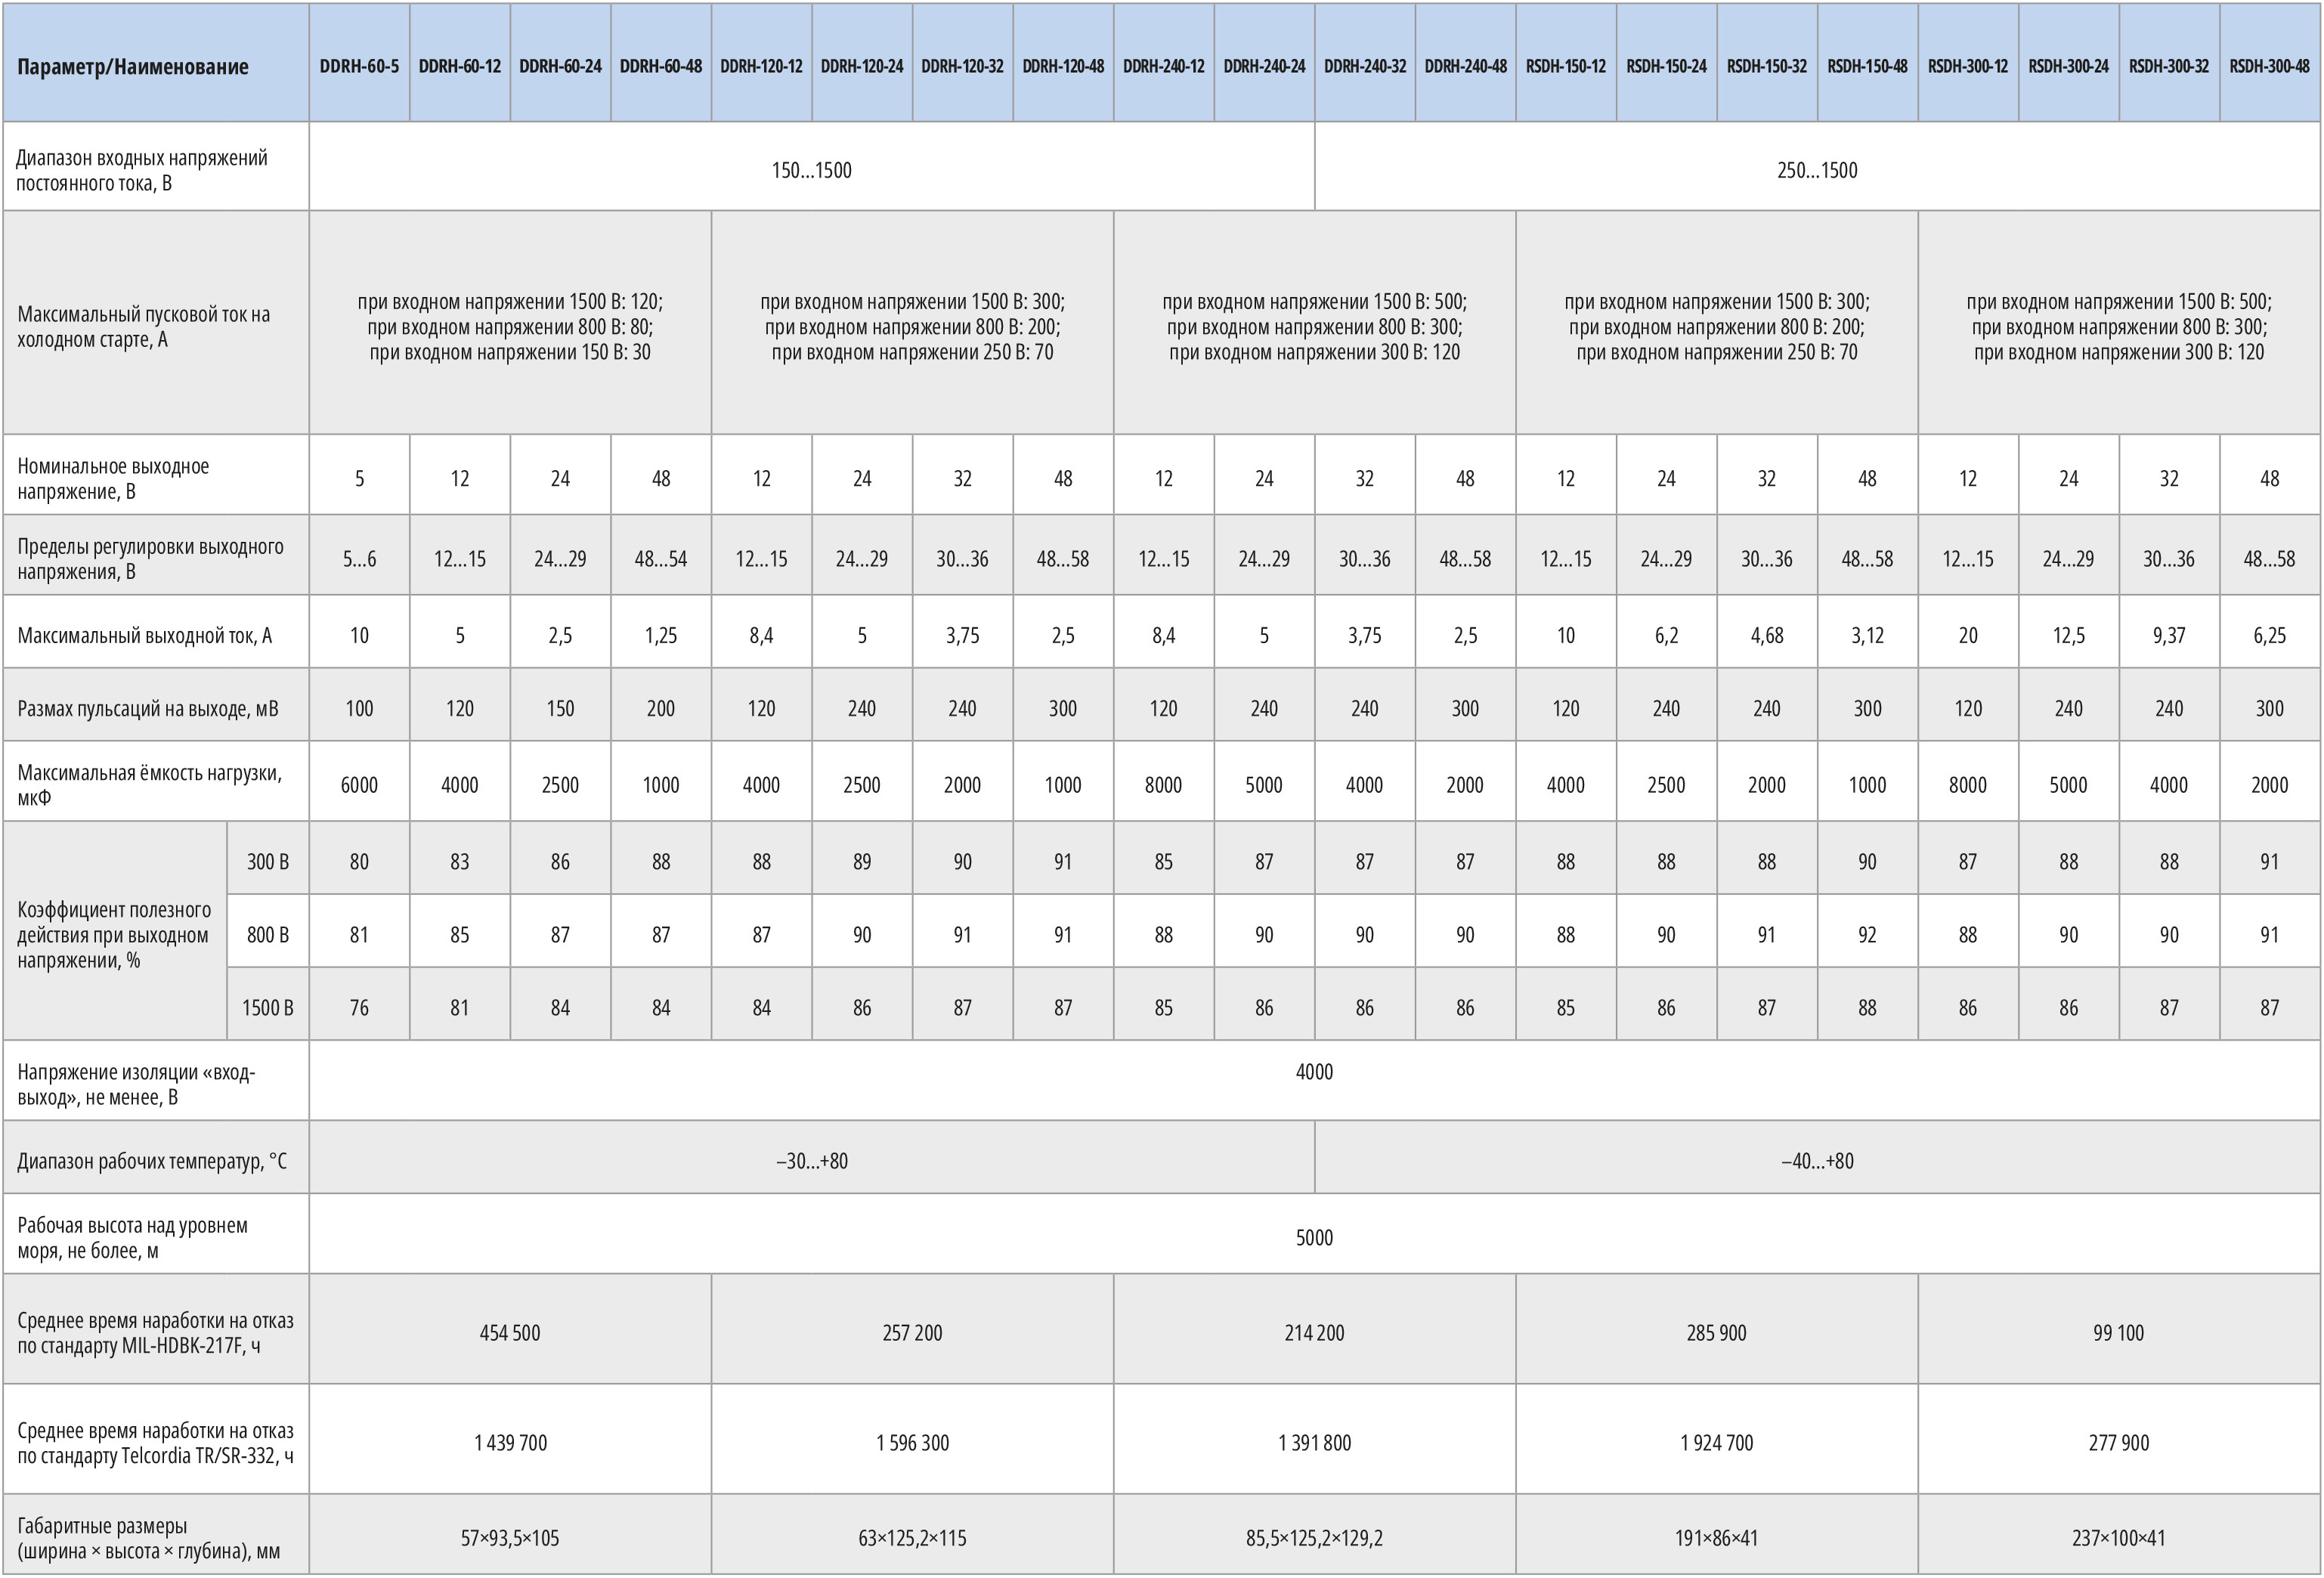Click the '85,5×125,2×129,2' dimensions cell
Screen dimensions: 2324x1578
click(x=1315, y=1534)
